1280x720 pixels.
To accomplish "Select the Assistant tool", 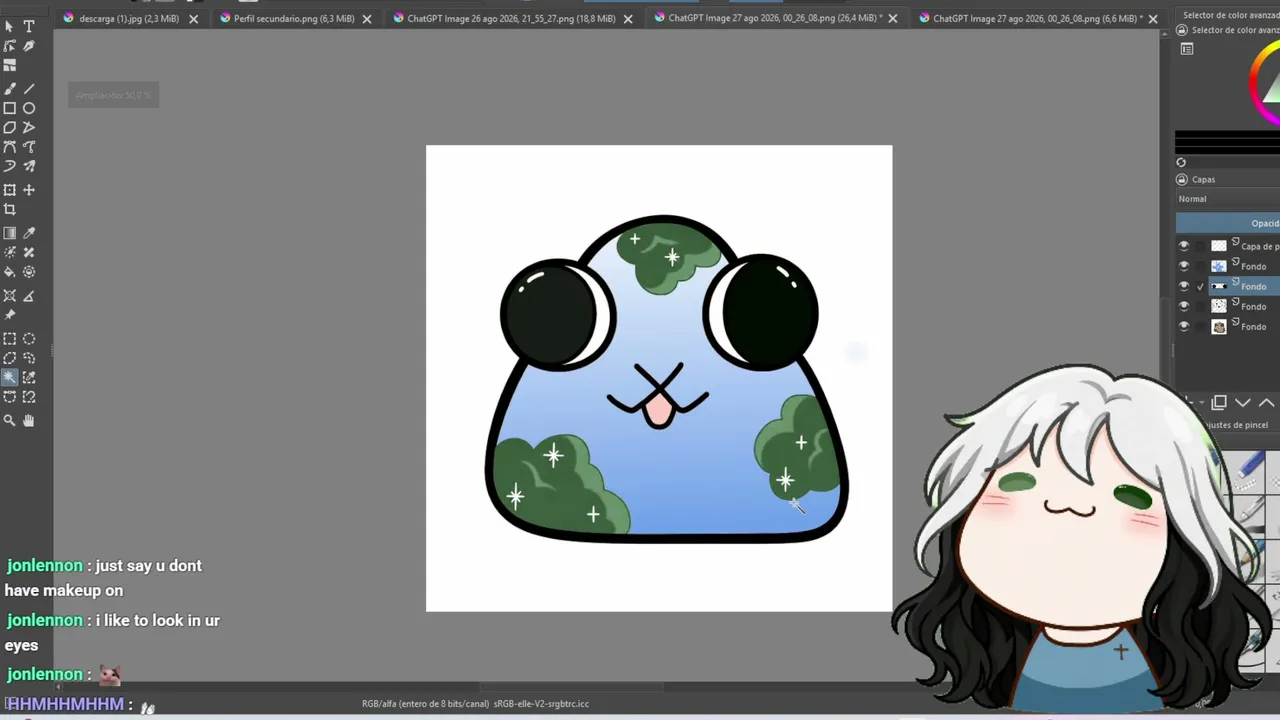I will (x=10, y=296).
